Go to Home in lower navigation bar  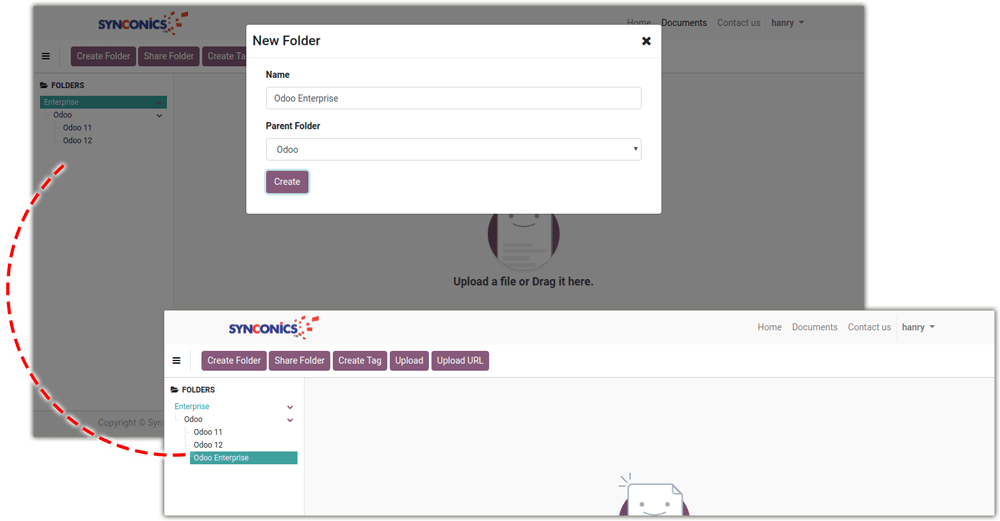769,327
